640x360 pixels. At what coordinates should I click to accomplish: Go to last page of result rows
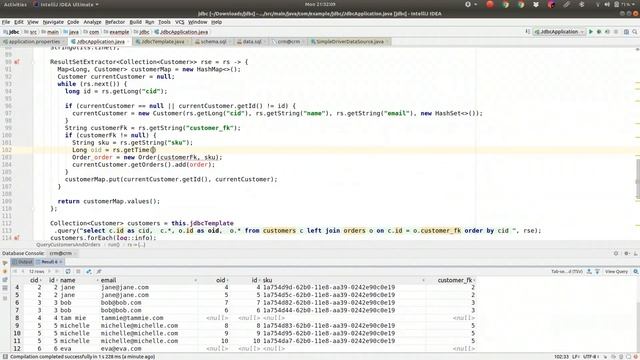57,271
